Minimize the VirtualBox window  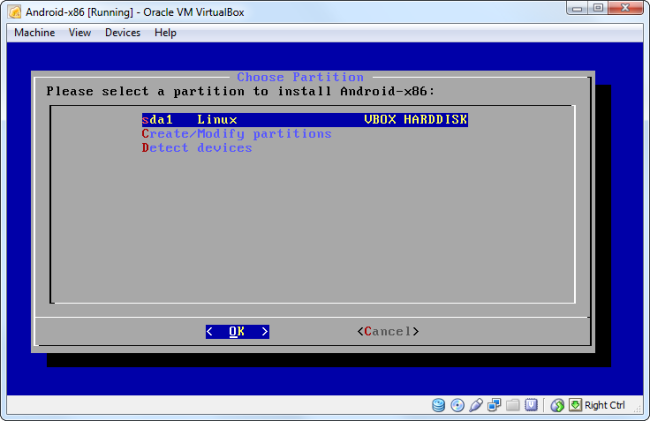[577, 8]
